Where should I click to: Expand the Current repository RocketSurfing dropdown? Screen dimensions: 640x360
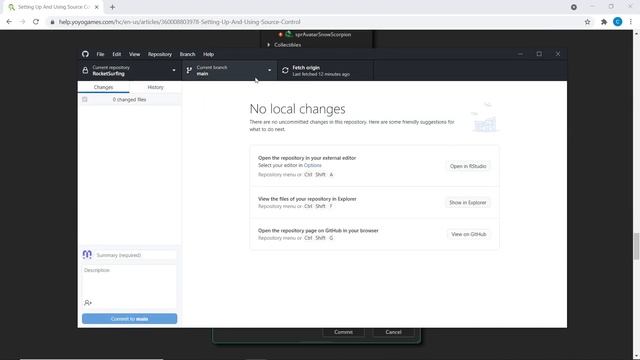129,71
